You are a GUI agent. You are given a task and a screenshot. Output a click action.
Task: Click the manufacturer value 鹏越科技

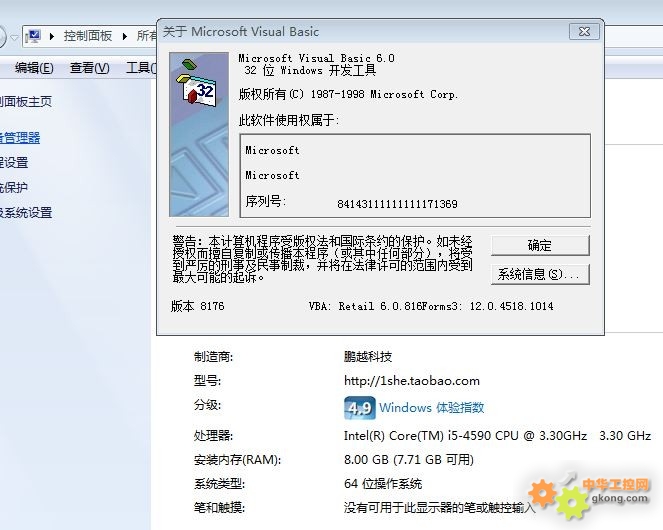click(368, 357)
